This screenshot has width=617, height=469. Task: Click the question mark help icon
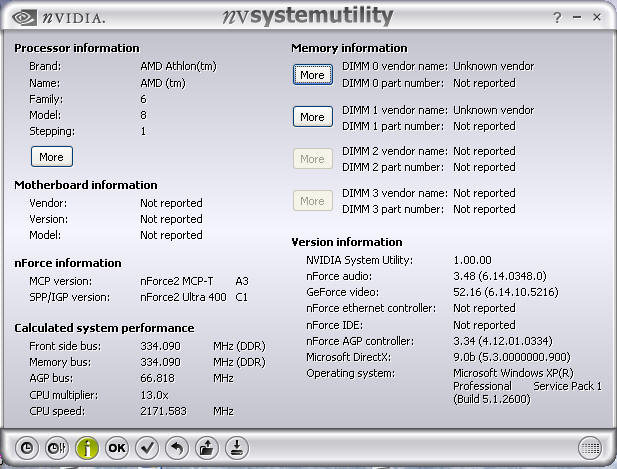coord(557,17)
